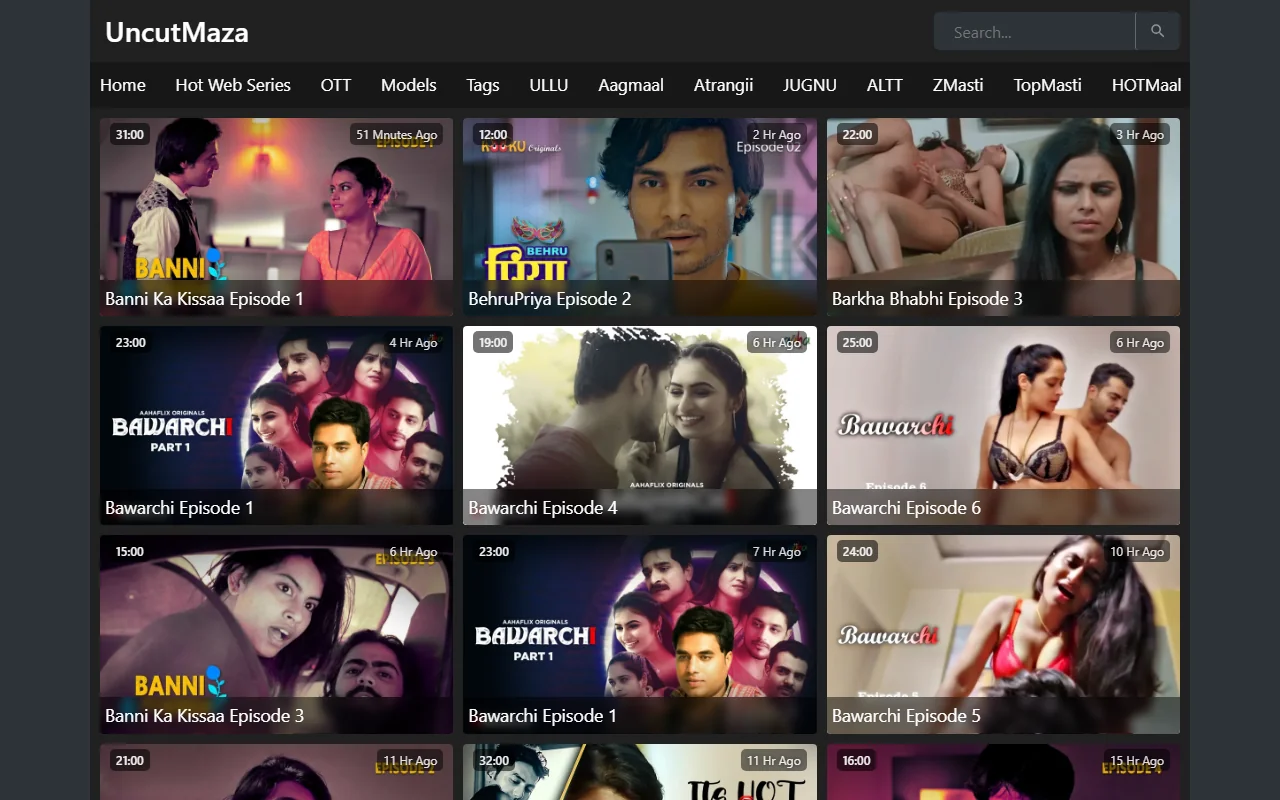Screen dimensions: 1280x800
Task: Select the JUGNU category
Action: [810, 85]
